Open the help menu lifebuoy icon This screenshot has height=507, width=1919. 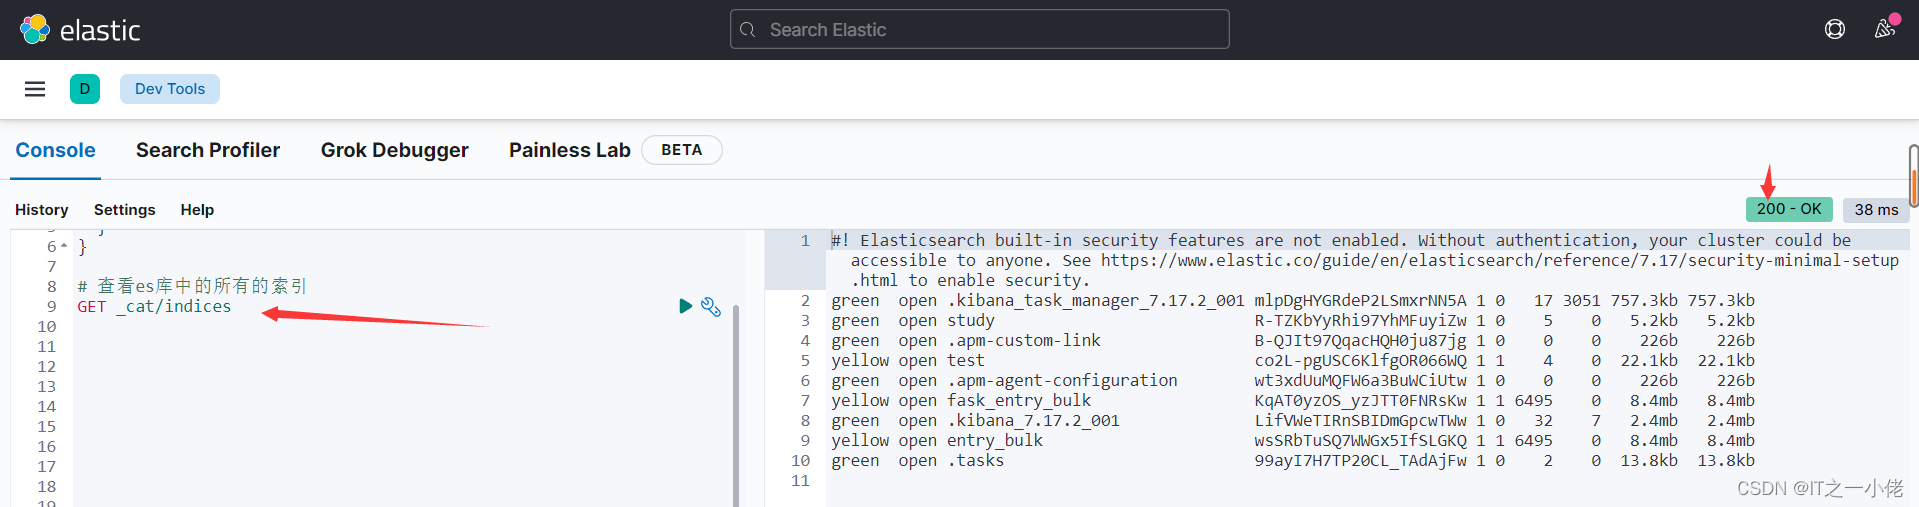pos(1835,29)
